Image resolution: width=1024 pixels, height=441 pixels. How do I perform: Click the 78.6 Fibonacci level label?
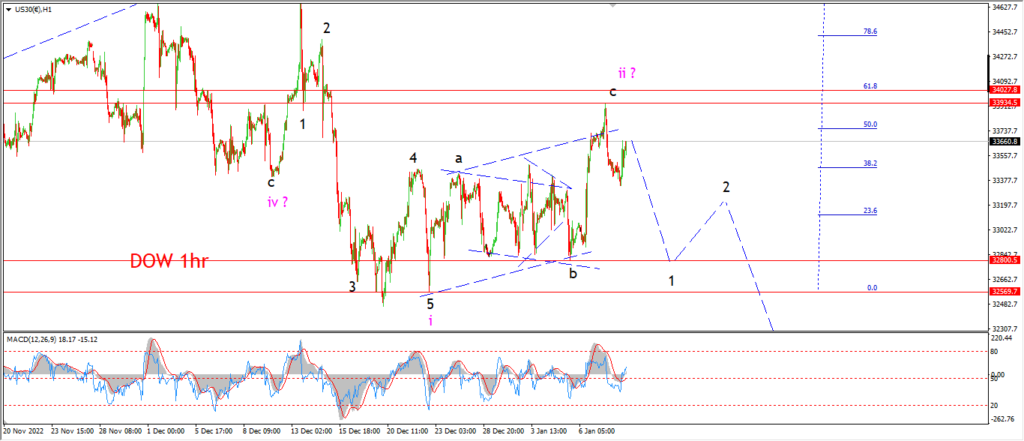(x=870, y=31)
